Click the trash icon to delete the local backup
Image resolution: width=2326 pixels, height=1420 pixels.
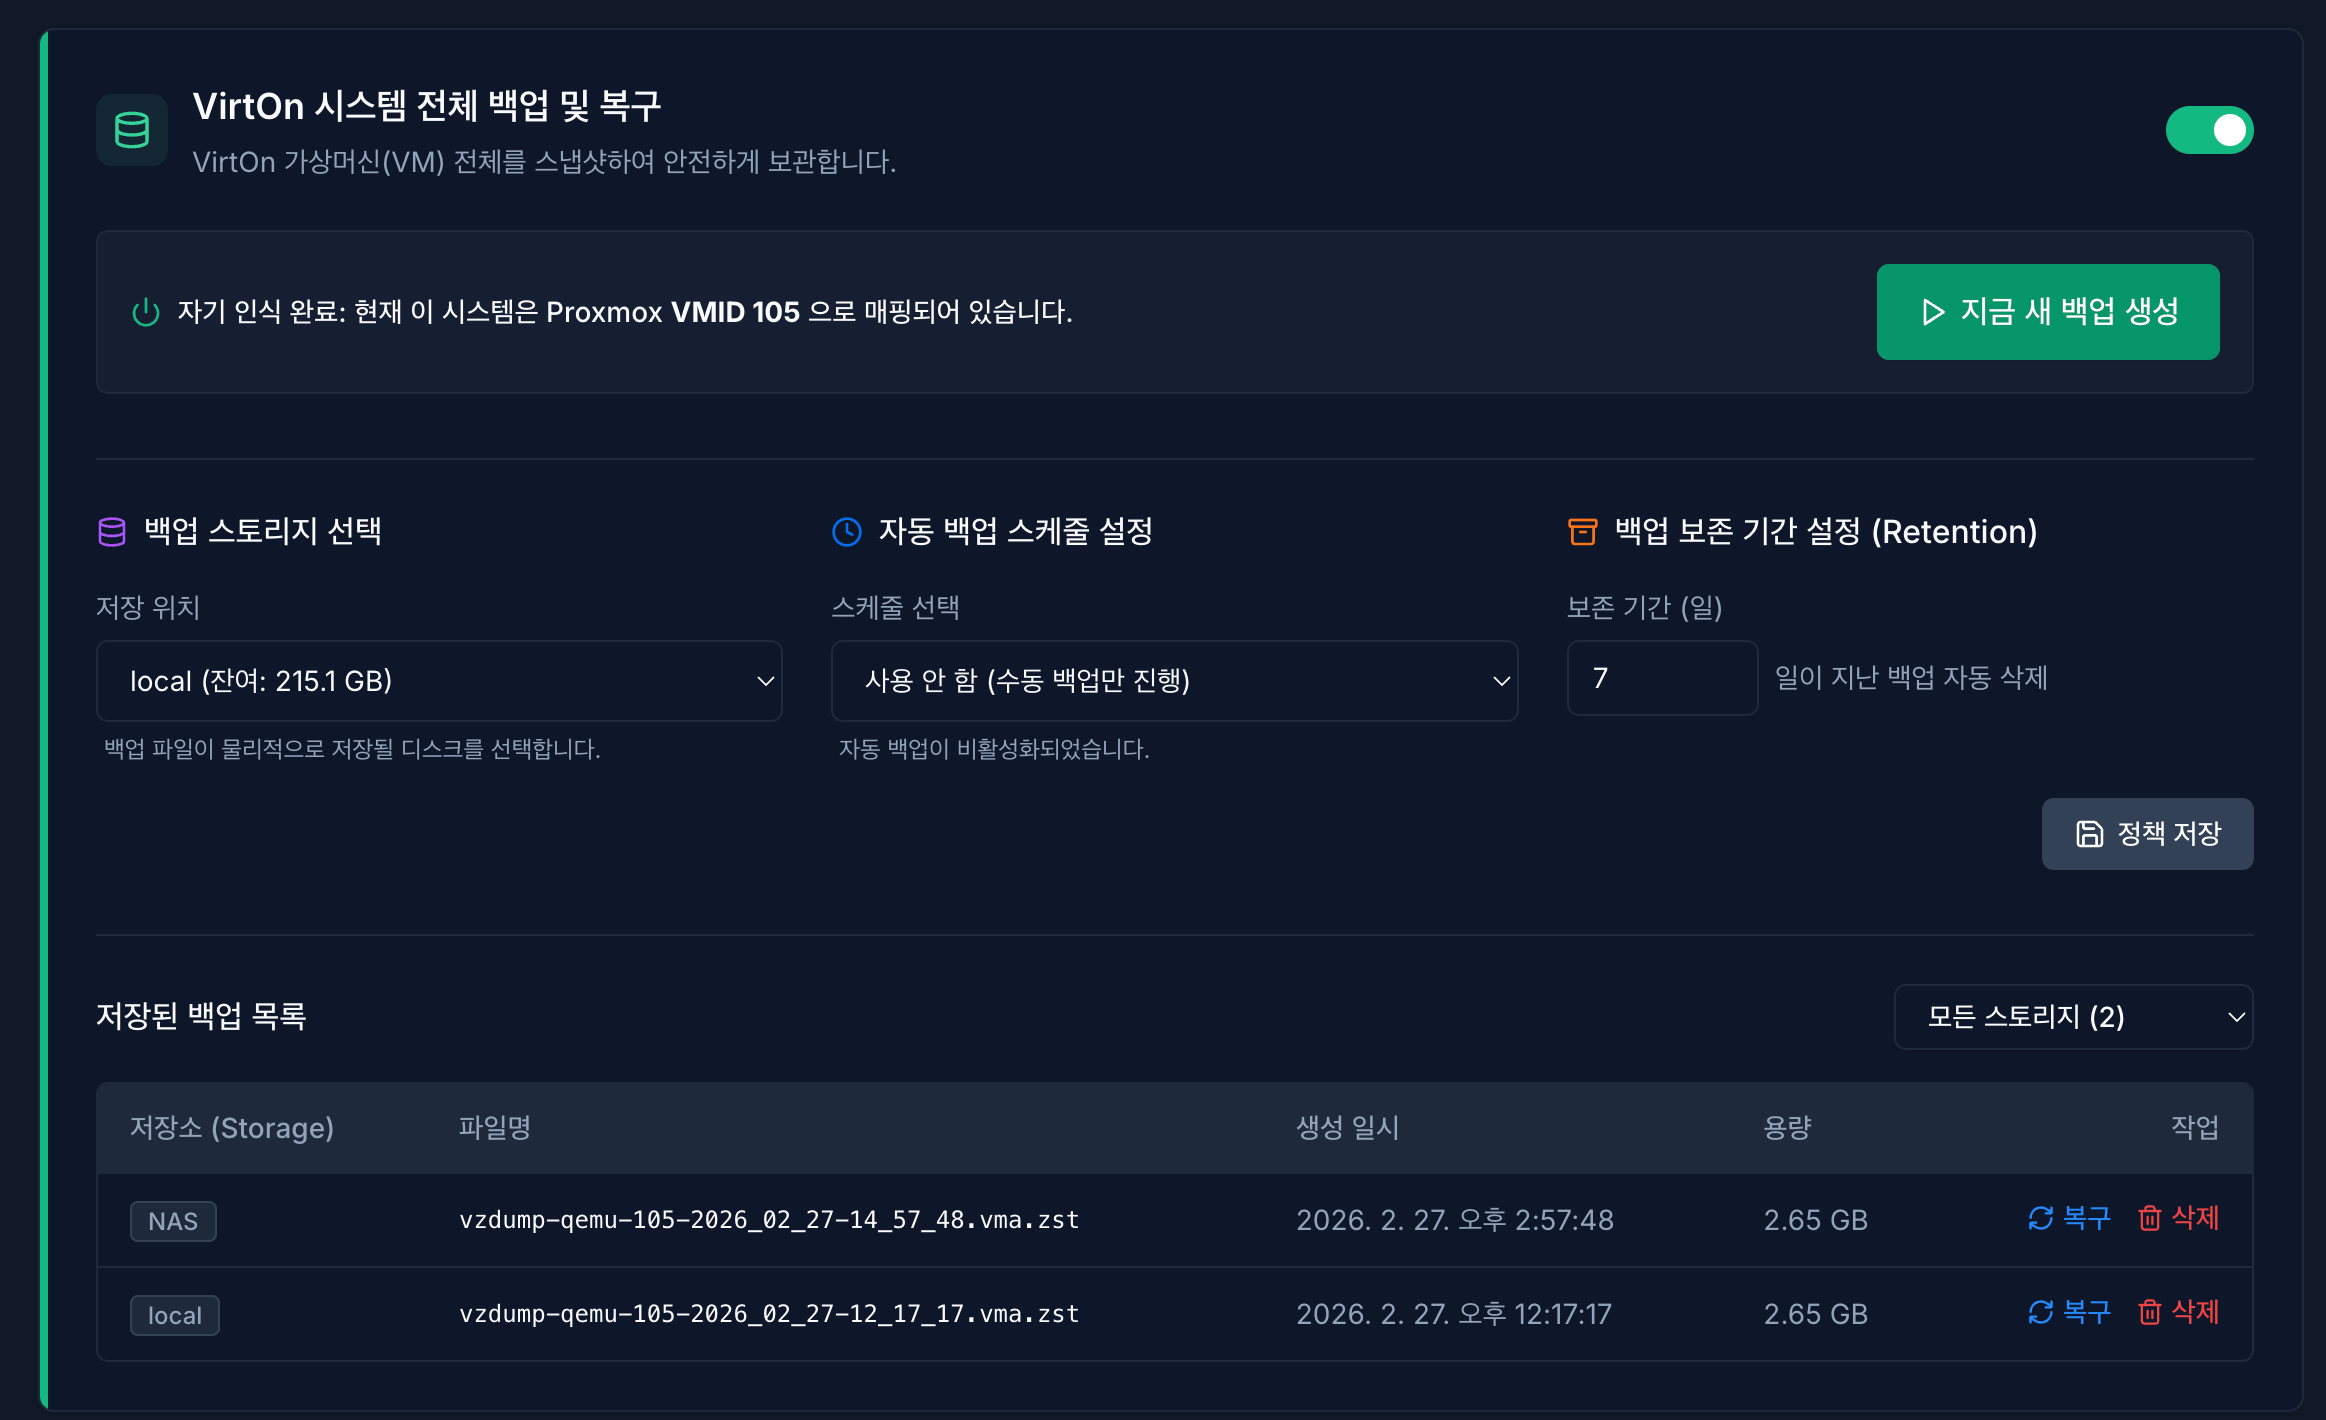pyautogui.click(x=2150, y=1312)
